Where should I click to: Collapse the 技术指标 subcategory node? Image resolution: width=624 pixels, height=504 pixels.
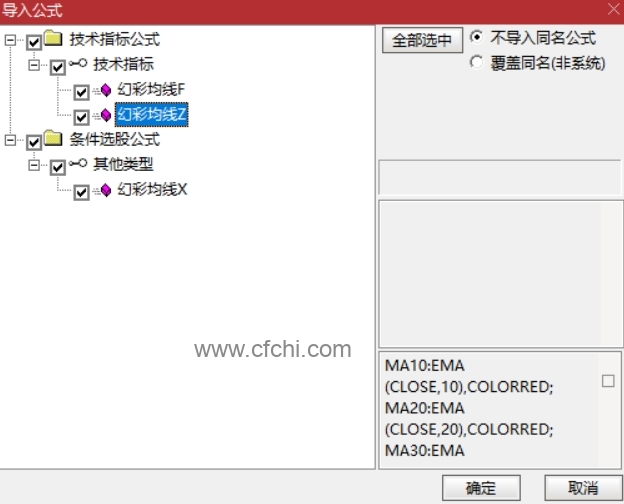pos(34,65)
